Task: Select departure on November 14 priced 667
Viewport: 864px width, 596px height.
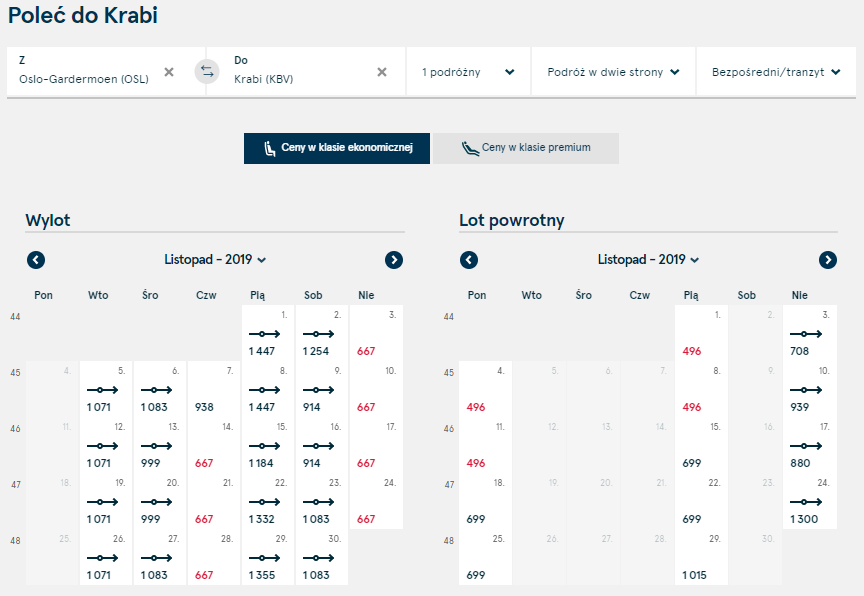Action: click(x=214, y=445)
